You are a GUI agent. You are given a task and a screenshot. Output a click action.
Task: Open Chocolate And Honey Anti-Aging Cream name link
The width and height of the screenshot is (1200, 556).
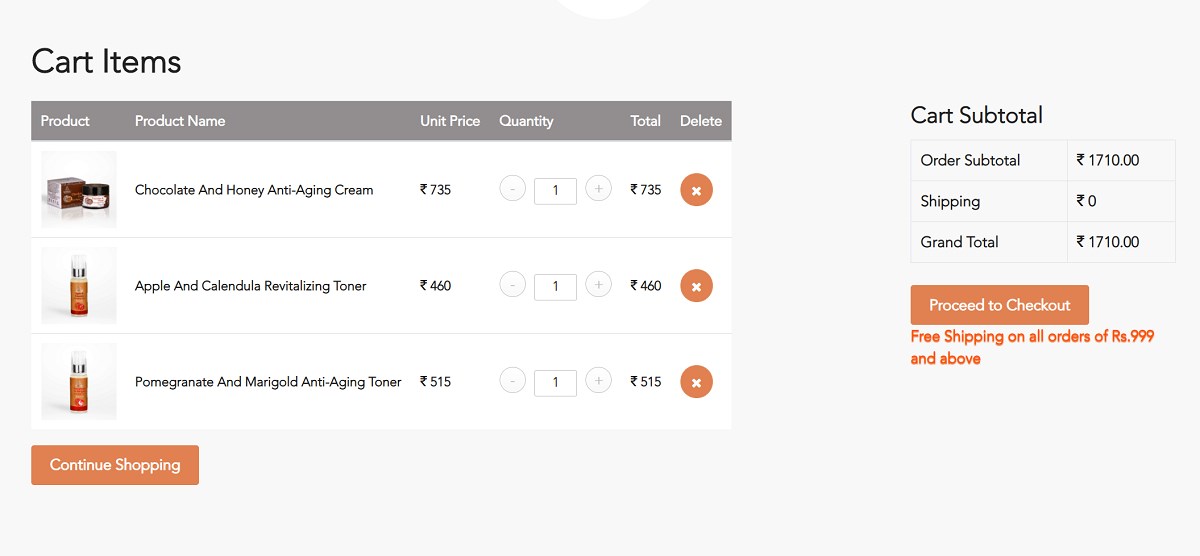point(254,190)
